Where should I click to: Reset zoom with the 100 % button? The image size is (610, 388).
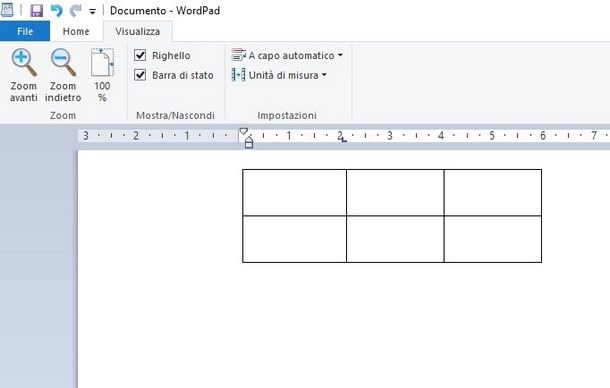[102, 75]
